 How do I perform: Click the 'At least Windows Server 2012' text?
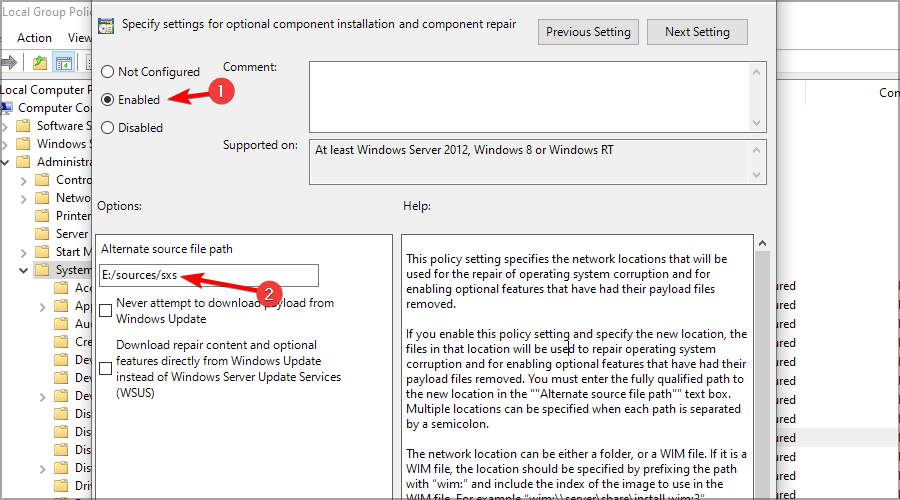464,150
